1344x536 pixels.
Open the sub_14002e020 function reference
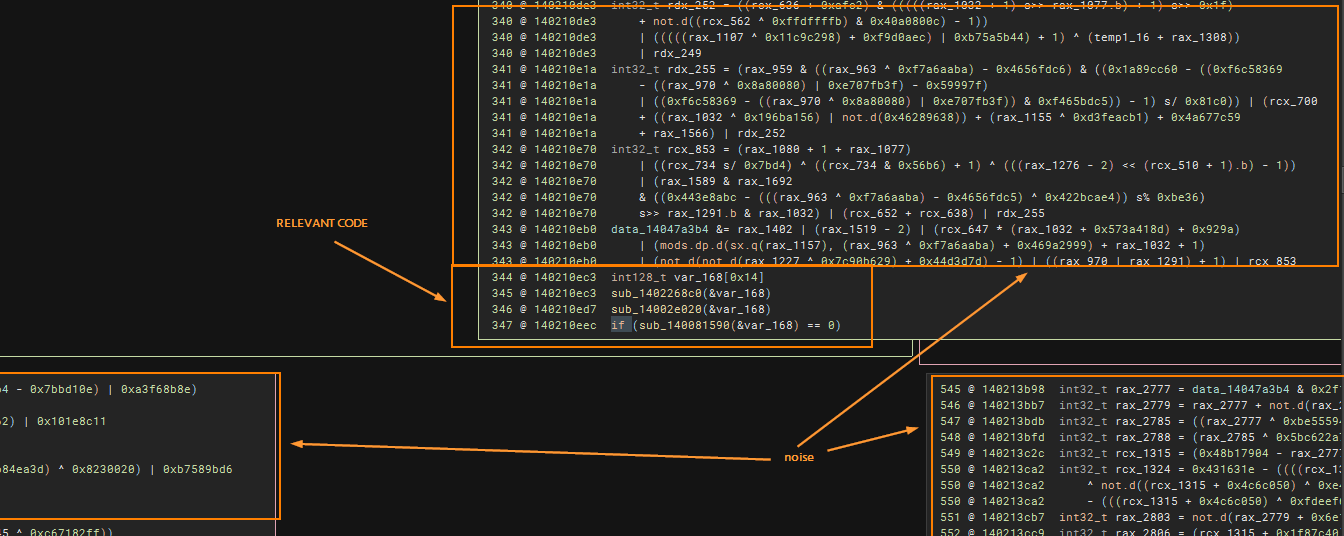pyautogui.click(x=657, y=309)
